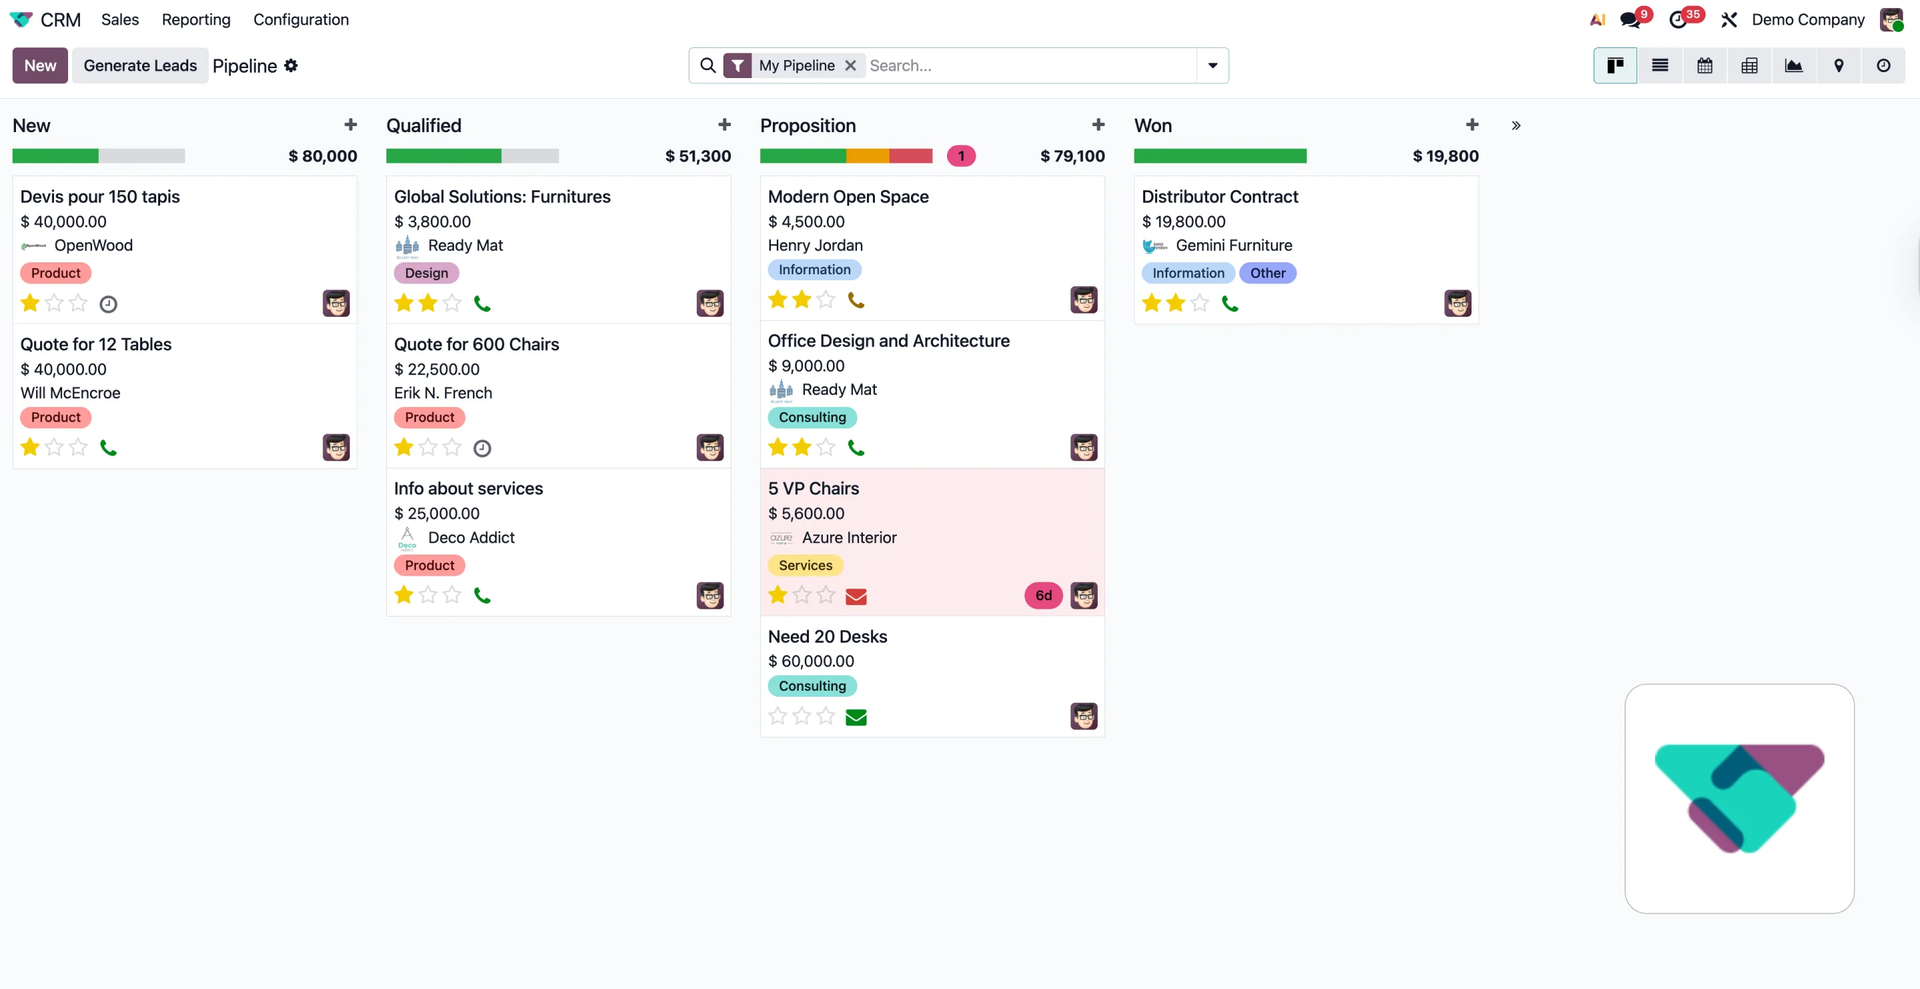1920x989 pixels.
Task: Click the New button
Action: coord(40,66)
